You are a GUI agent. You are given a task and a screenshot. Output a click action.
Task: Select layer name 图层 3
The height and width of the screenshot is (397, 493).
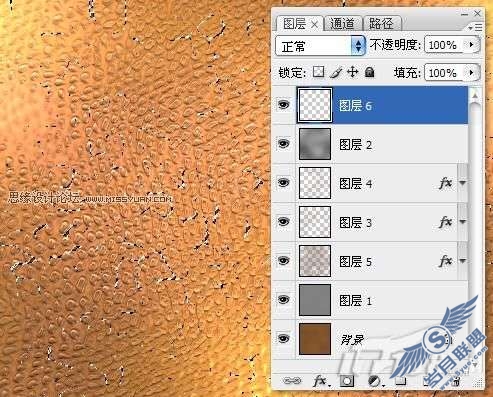355,223
